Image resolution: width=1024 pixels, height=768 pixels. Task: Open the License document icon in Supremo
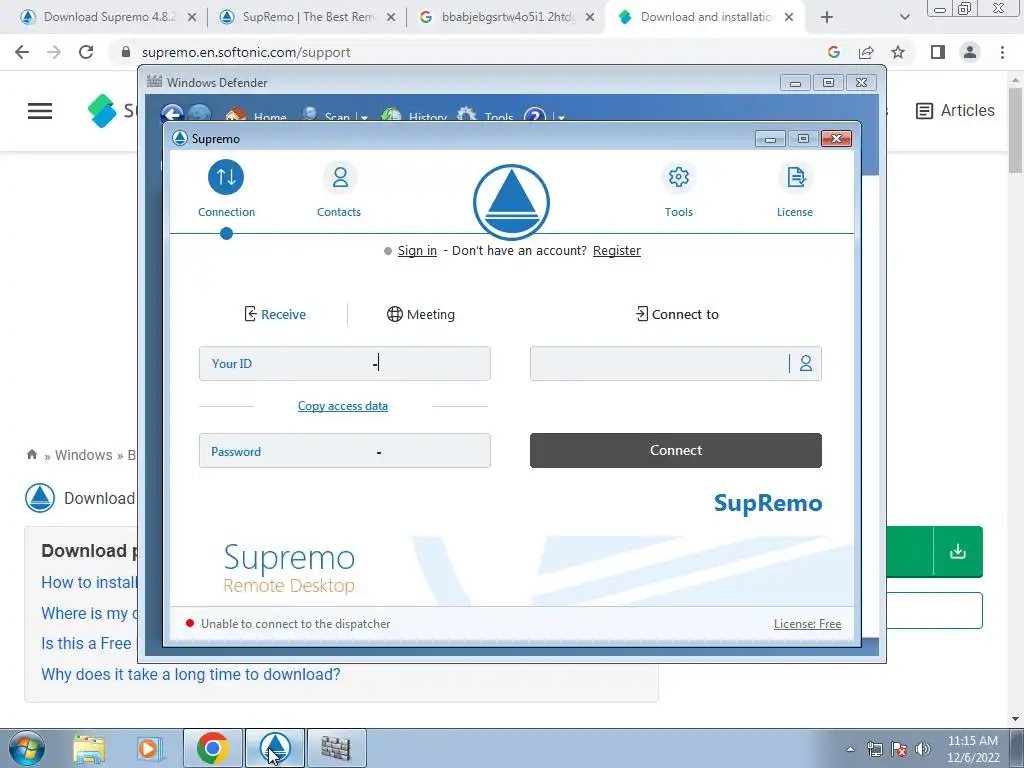pos(795,177)
